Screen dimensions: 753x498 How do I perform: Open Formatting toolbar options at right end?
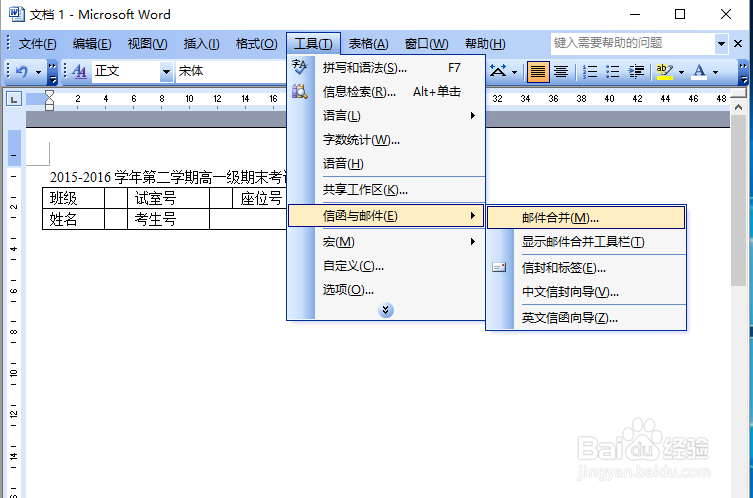[743, 72]
